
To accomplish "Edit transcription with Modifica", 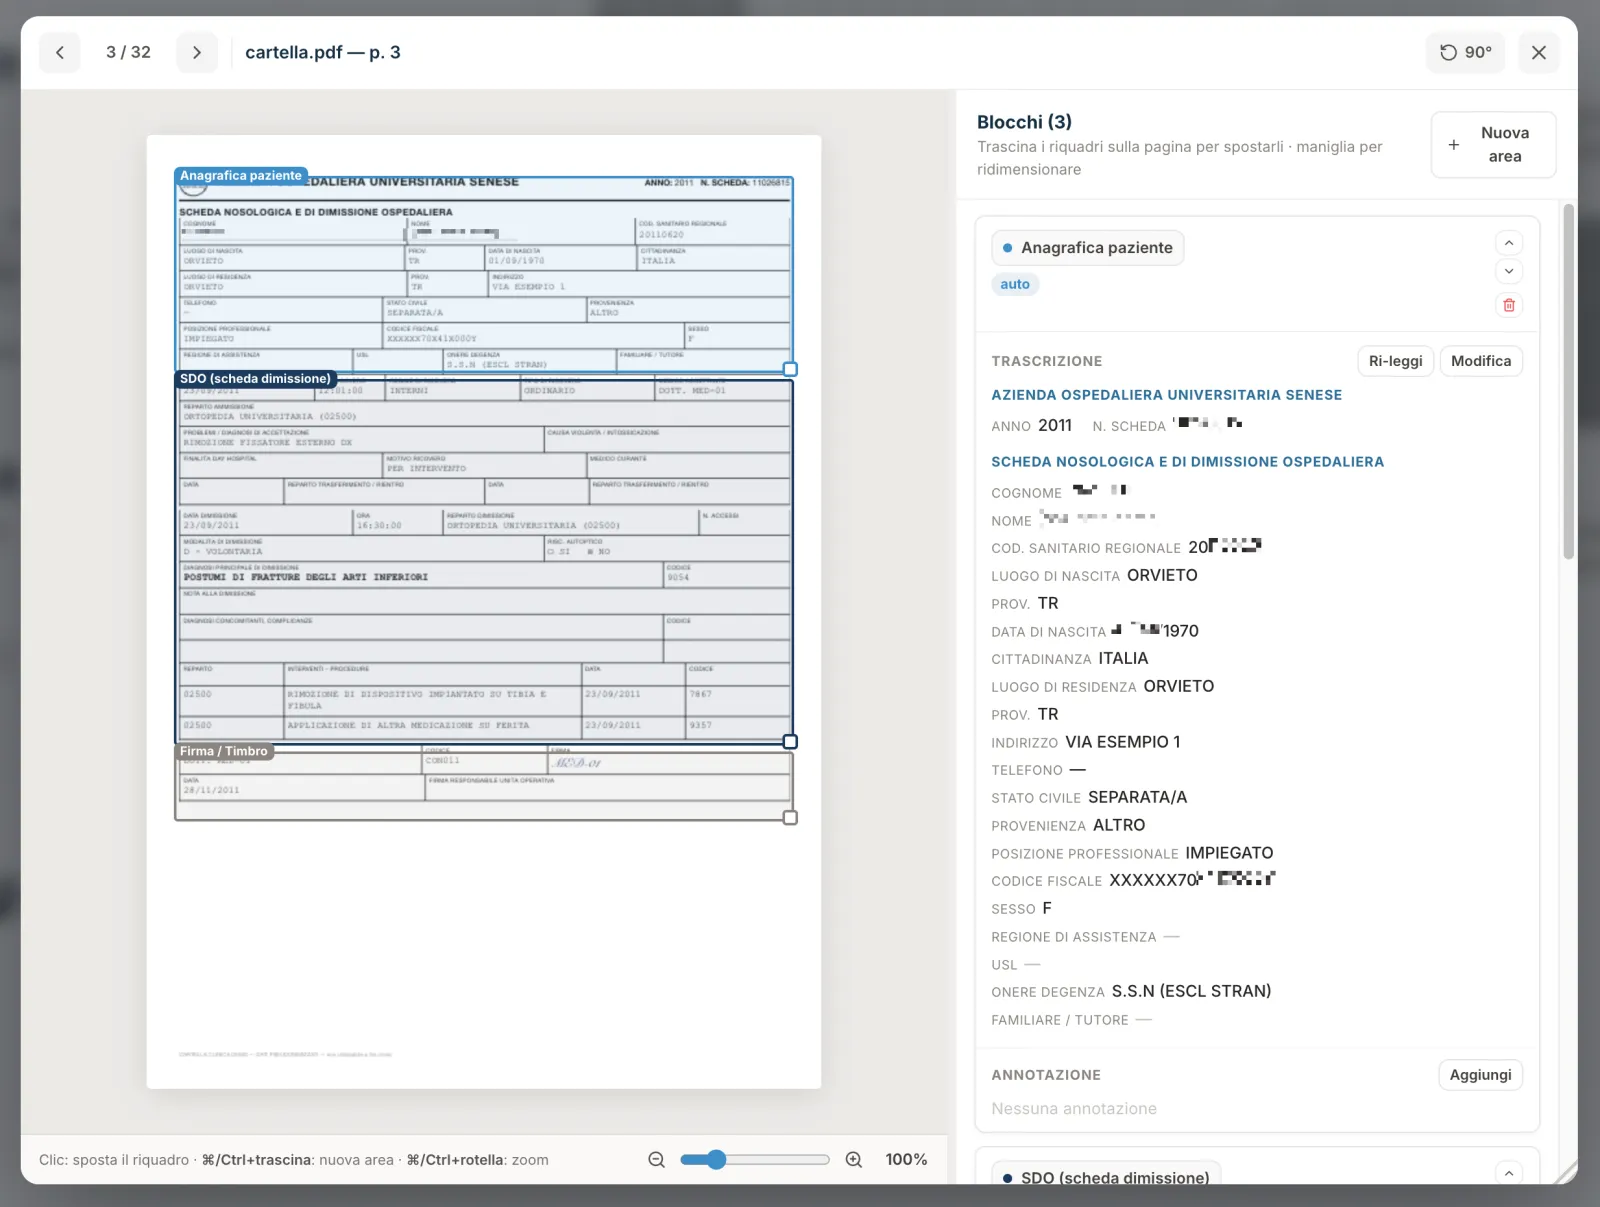I will pyautogui.click(x=1480, y=361).
